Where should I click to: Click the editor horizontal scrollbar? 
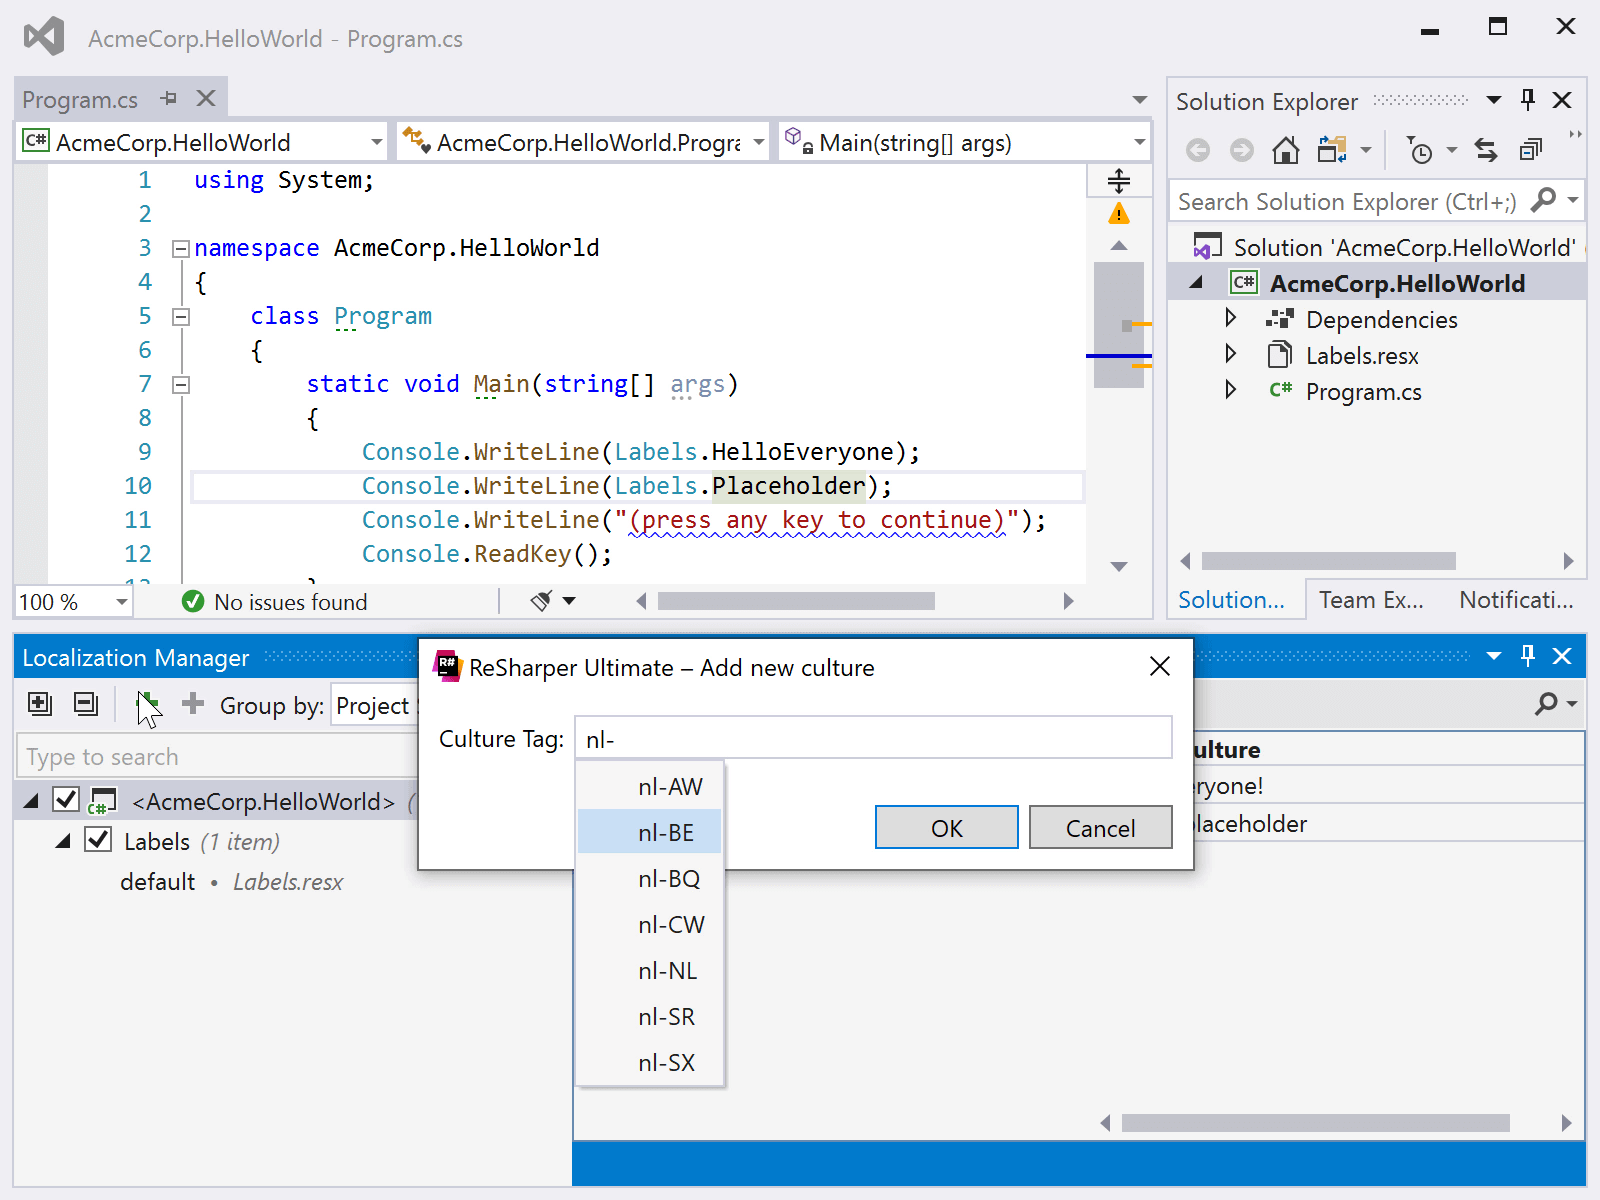click(796, 601)
